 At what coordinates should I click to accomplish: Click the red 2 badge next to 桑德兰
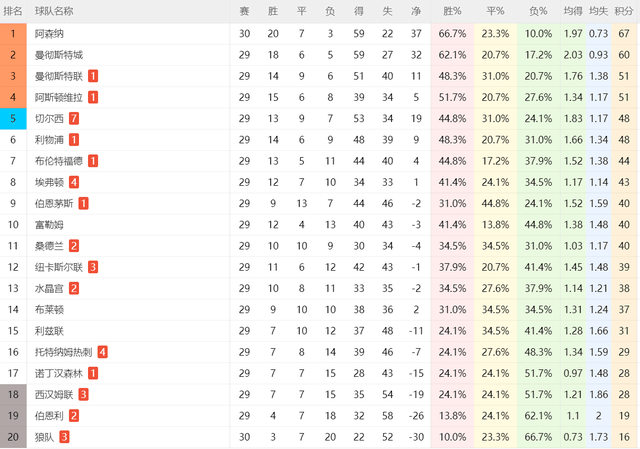tap(74, 246)
